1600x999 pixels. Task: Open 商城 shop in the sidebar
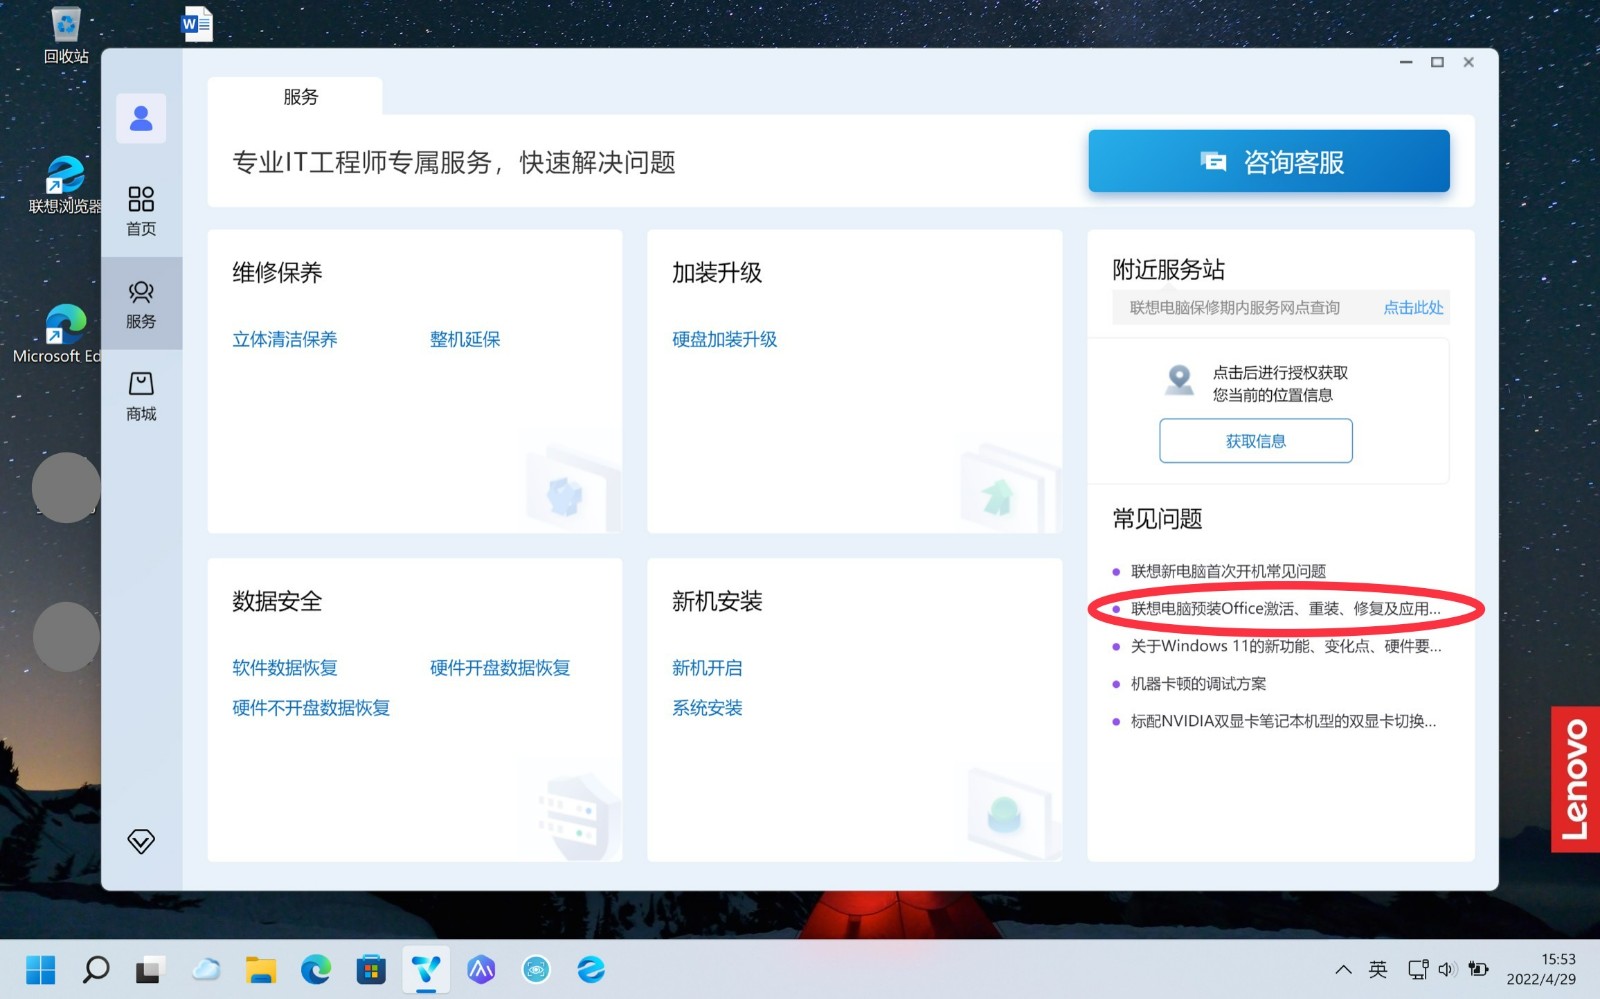[141, 396]
